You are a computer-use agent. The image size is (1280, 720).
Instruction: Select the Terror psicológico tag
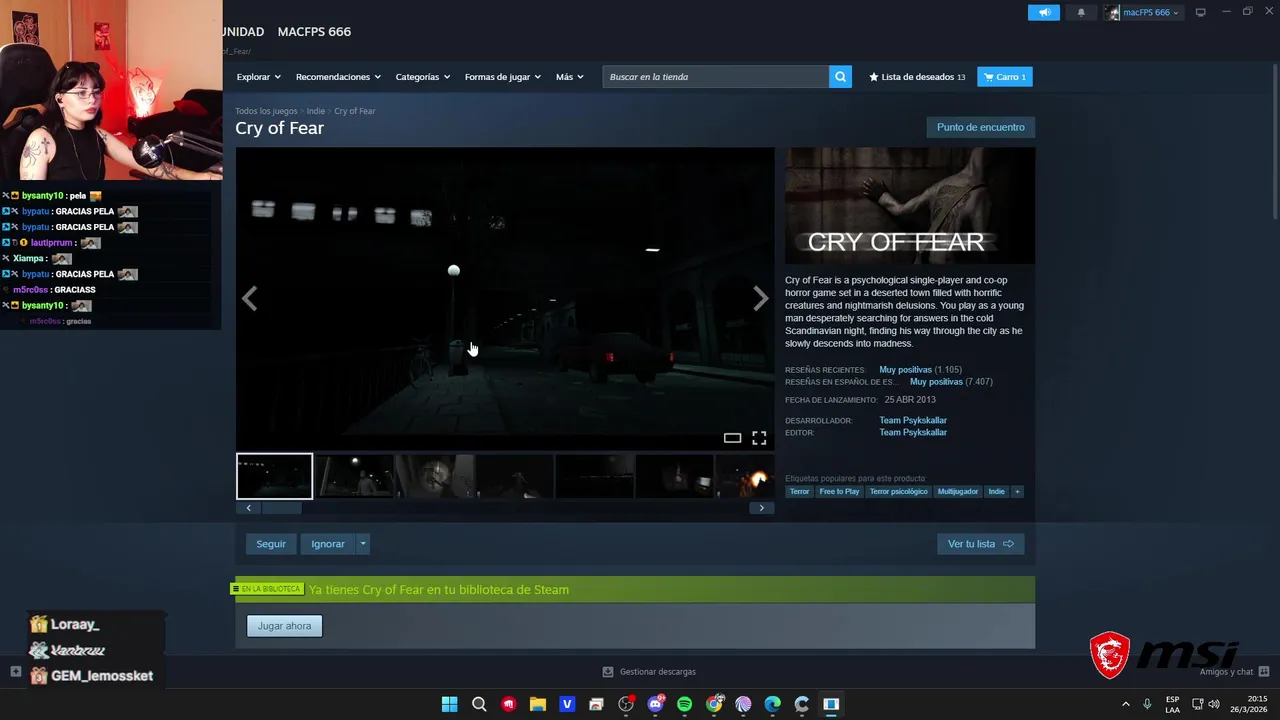[898, 491]
